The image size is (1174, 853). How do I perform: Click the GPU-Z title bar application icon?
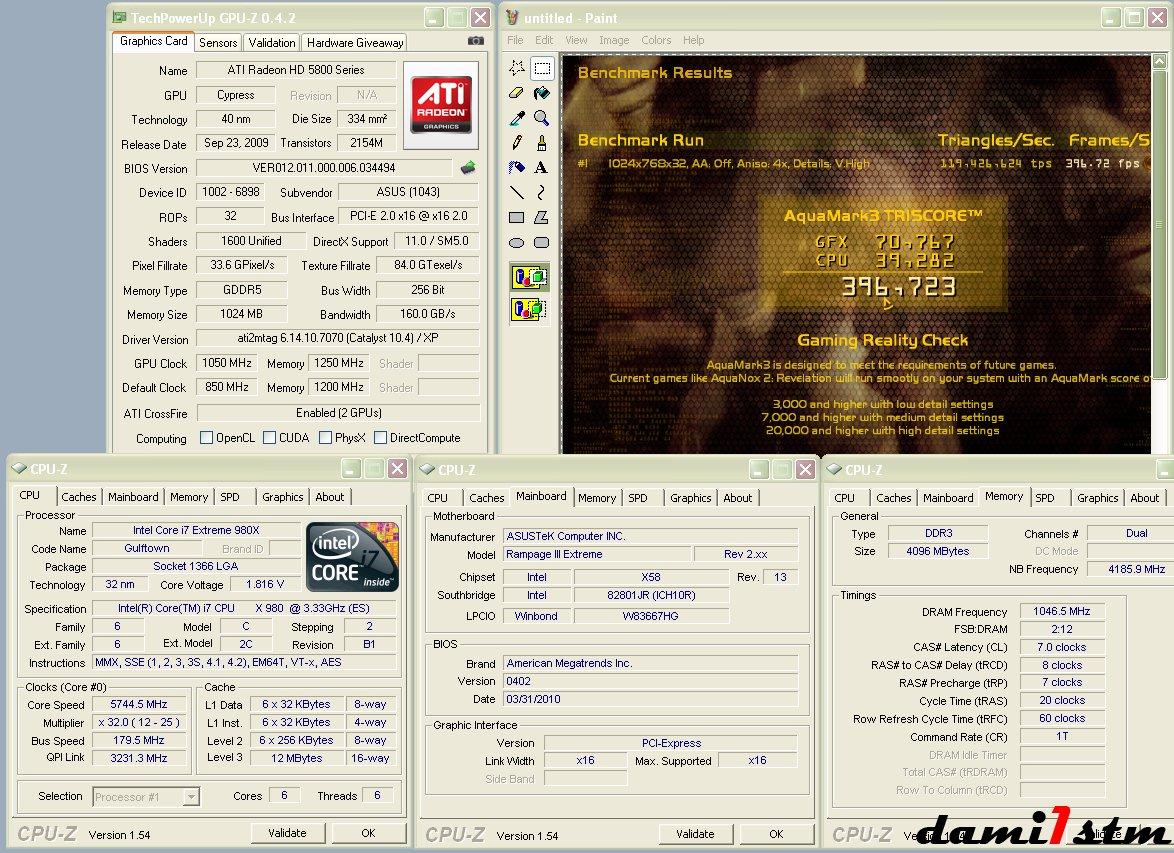pos(120,16)
